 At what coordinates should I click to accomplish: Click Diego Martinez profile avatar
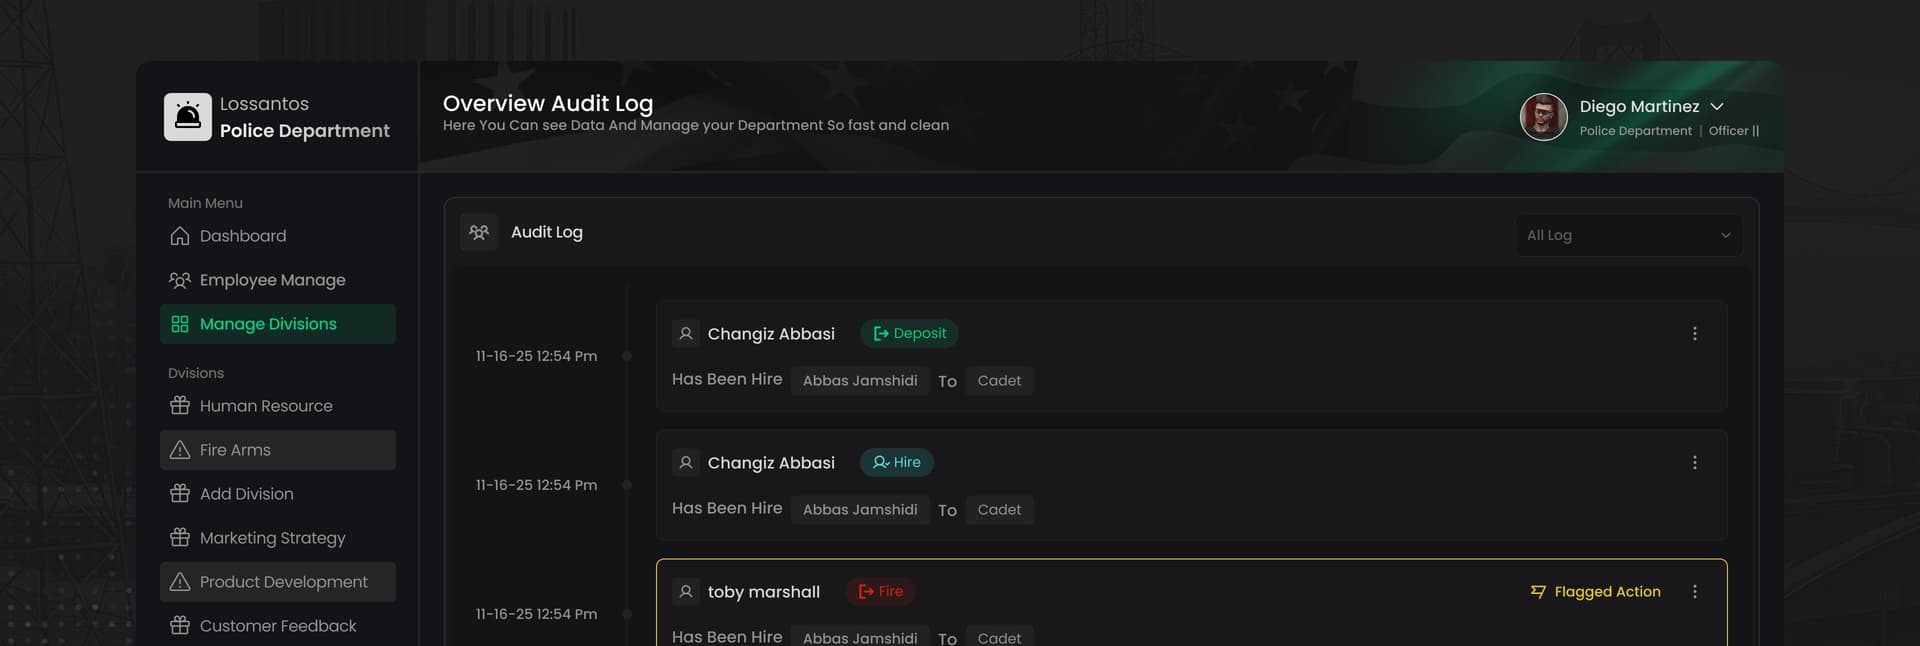coord(1543,117)
